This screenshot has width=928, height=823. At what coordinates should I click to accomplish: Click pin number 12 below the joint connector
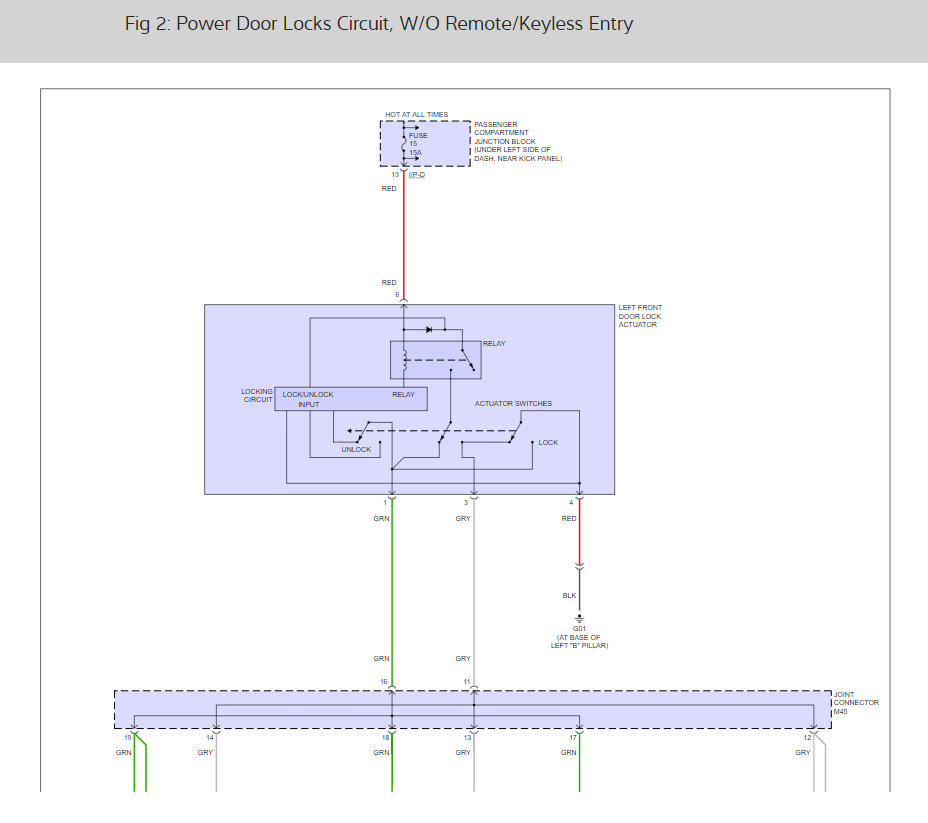[807, 738]
